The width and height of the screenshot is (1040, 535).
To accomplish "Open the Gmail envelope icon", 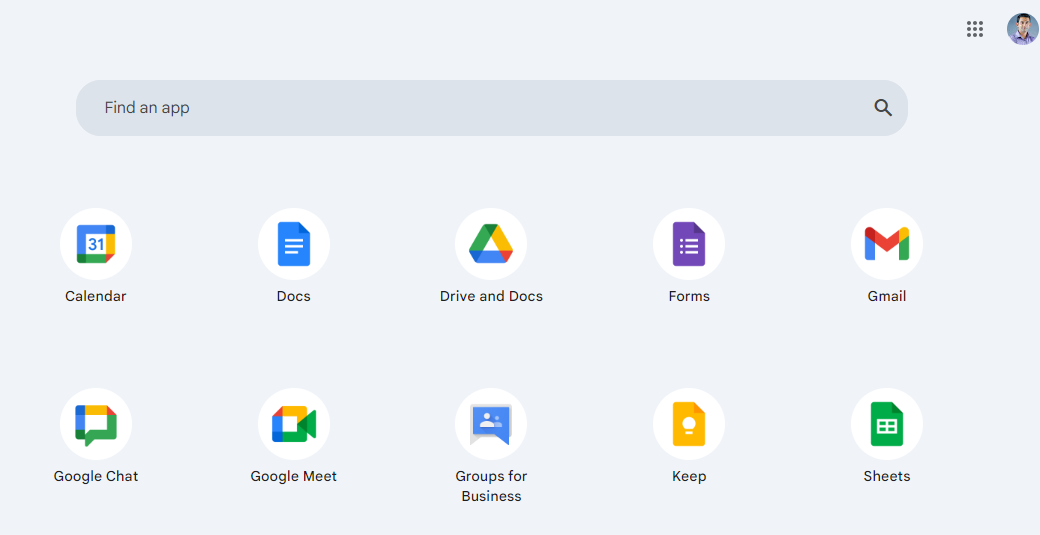I will tap(887, 244).
